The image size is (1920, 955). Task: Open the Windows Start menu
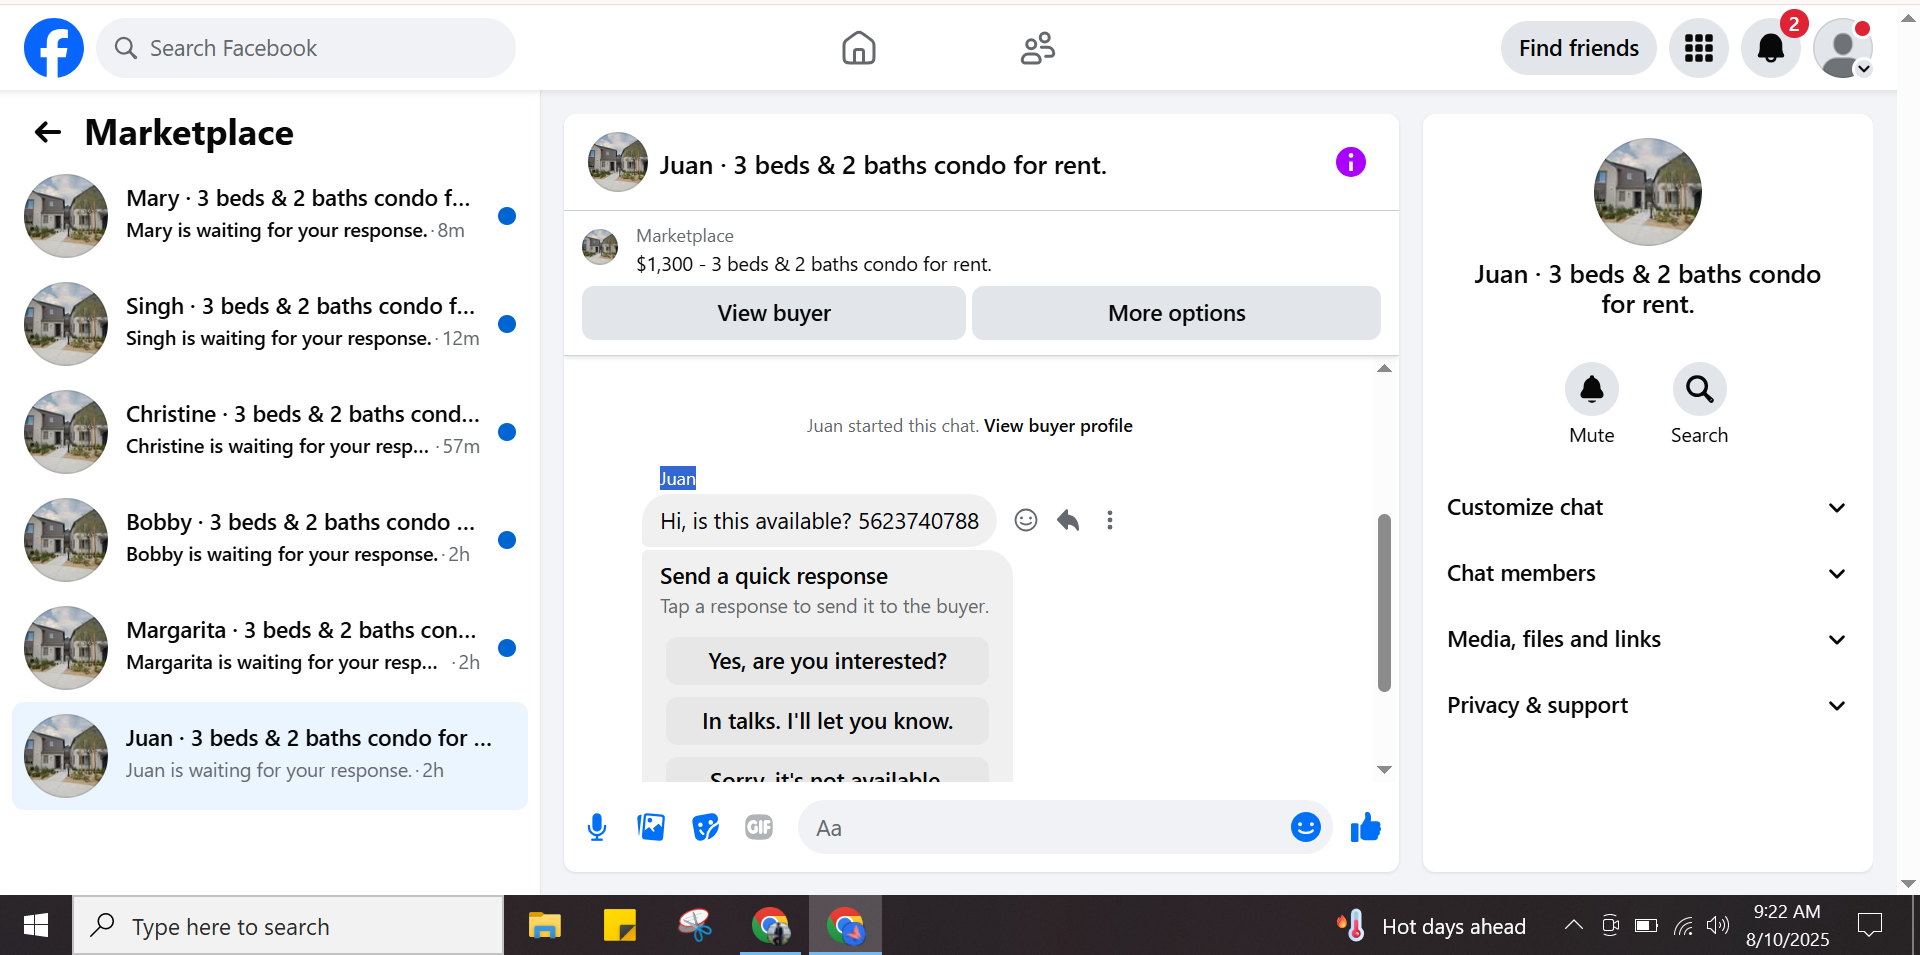pyautogui.click(x=36, y=926)
